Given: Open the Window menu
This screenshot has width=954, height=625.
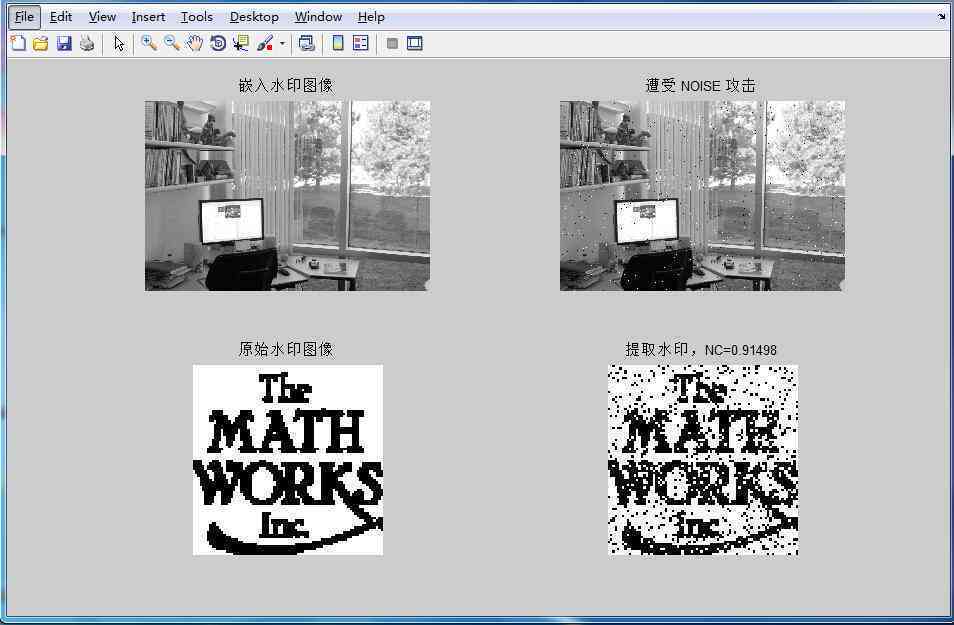Looking at the screenshot, I should pyautogui.click(x=318, y=17).
